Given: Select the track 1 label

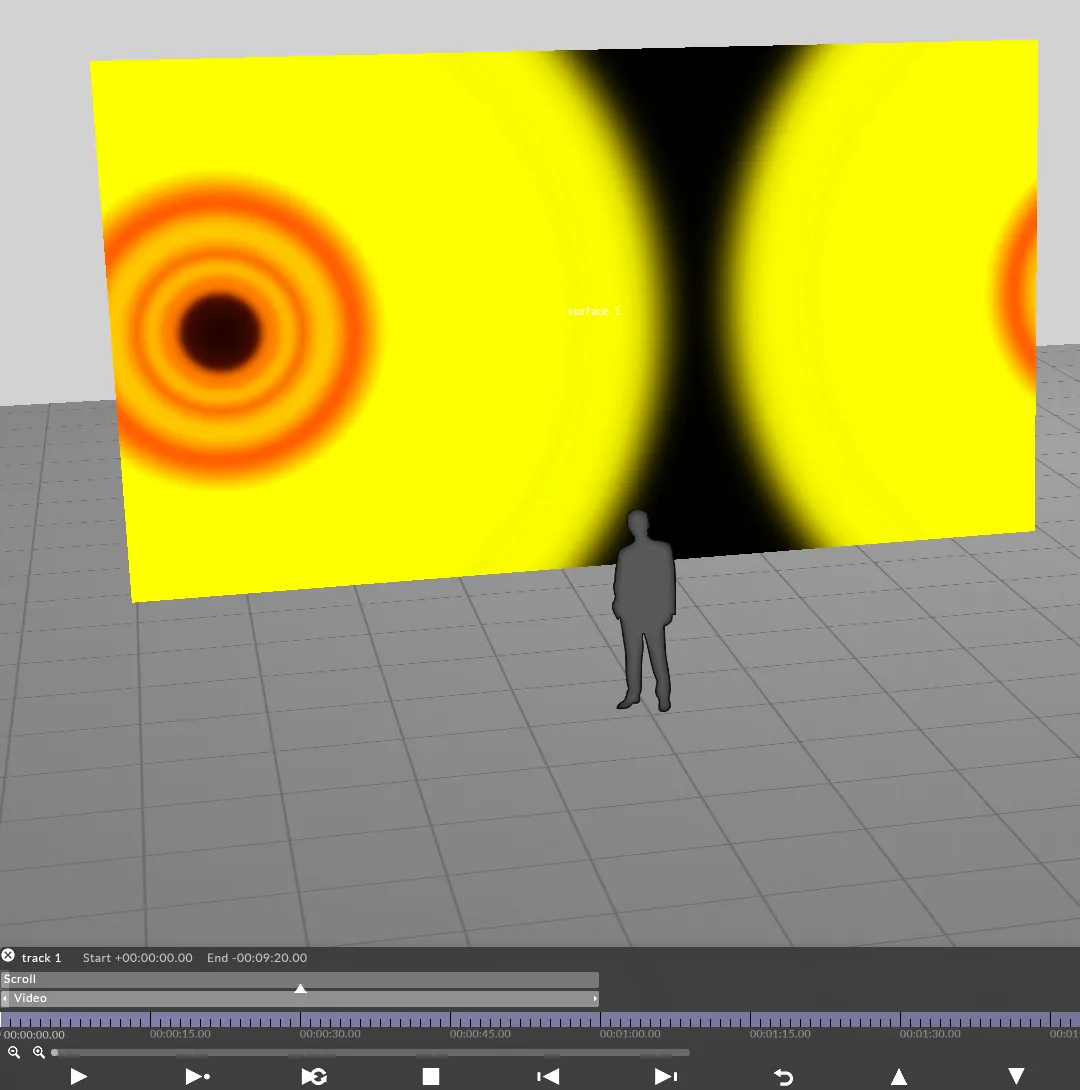Looking at the screenshot, I should coord(42,957).
